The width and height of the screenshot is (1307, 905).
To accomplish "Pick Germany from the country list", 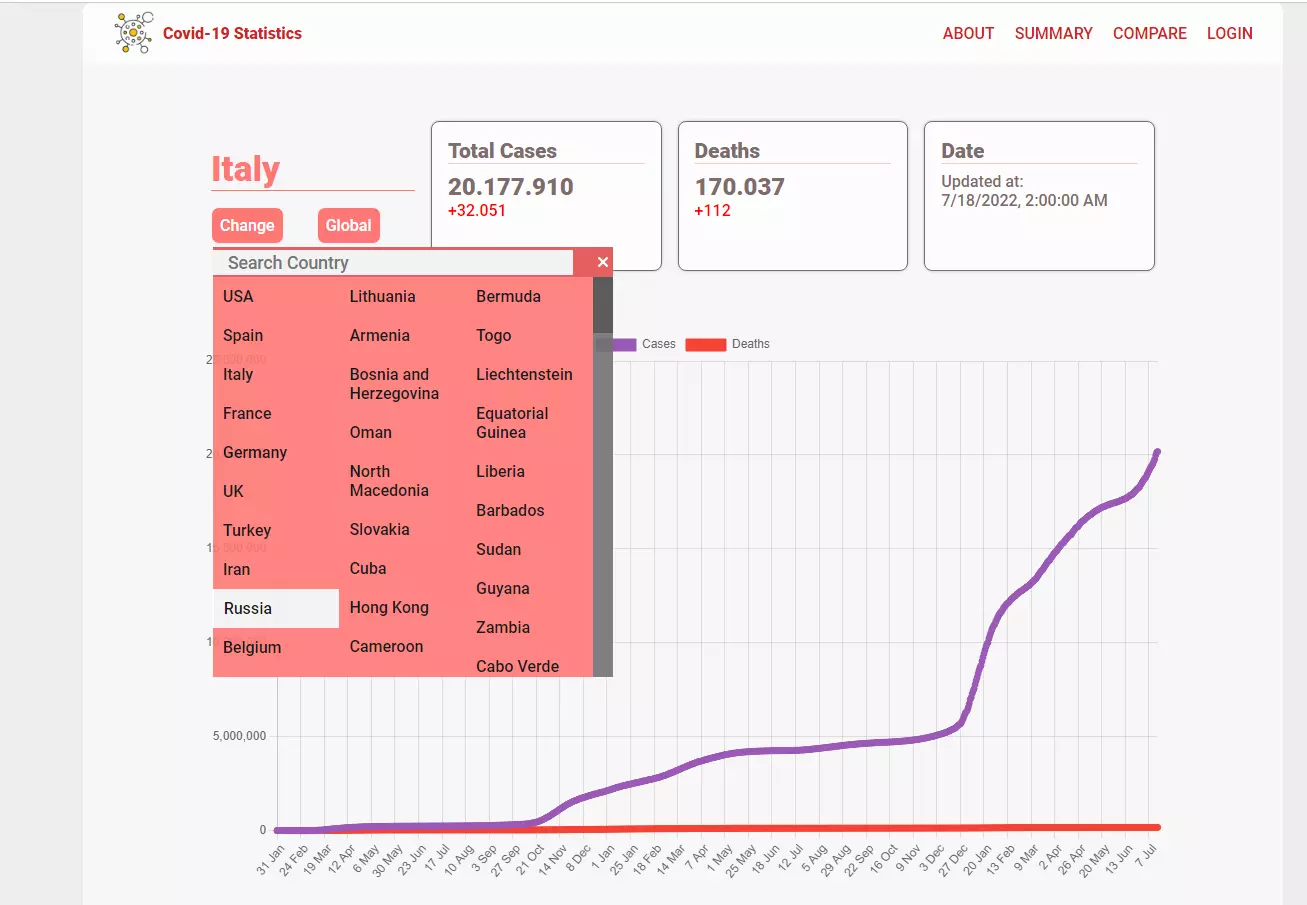I will (x=255, y=452).
